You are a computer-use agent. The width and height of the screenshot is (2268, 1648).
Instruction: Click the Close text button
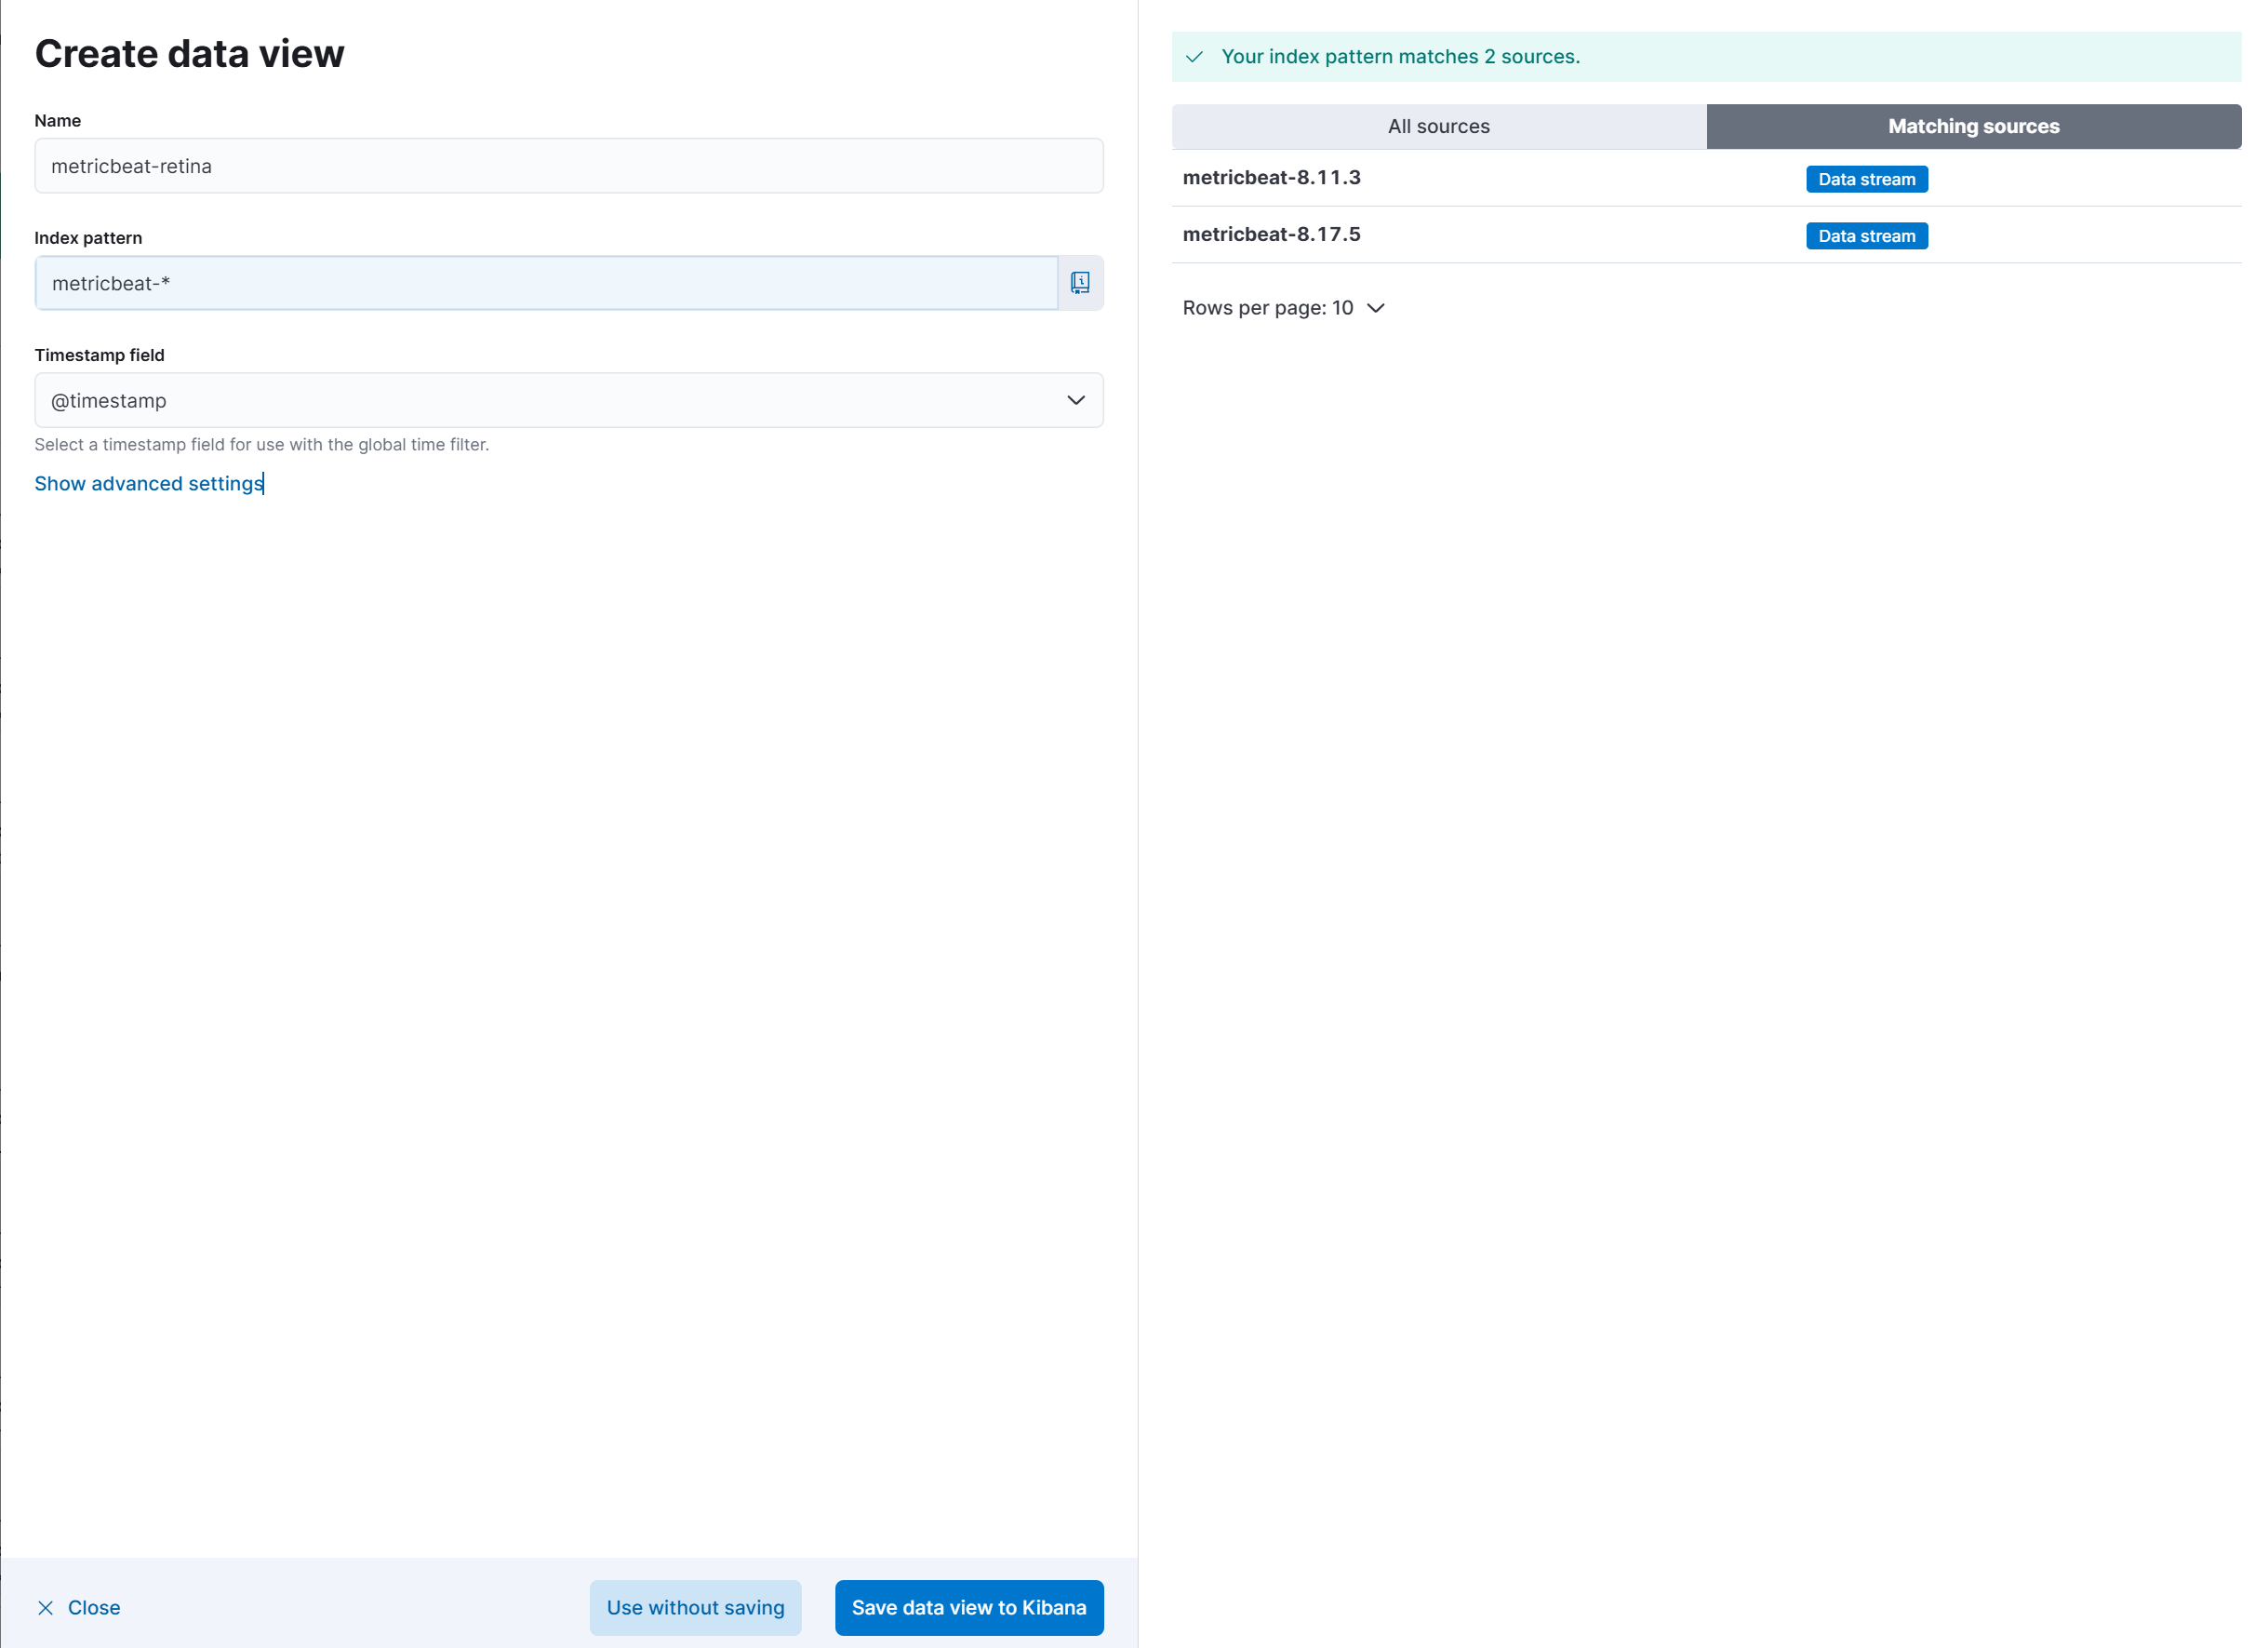(x=94, y=1607)
